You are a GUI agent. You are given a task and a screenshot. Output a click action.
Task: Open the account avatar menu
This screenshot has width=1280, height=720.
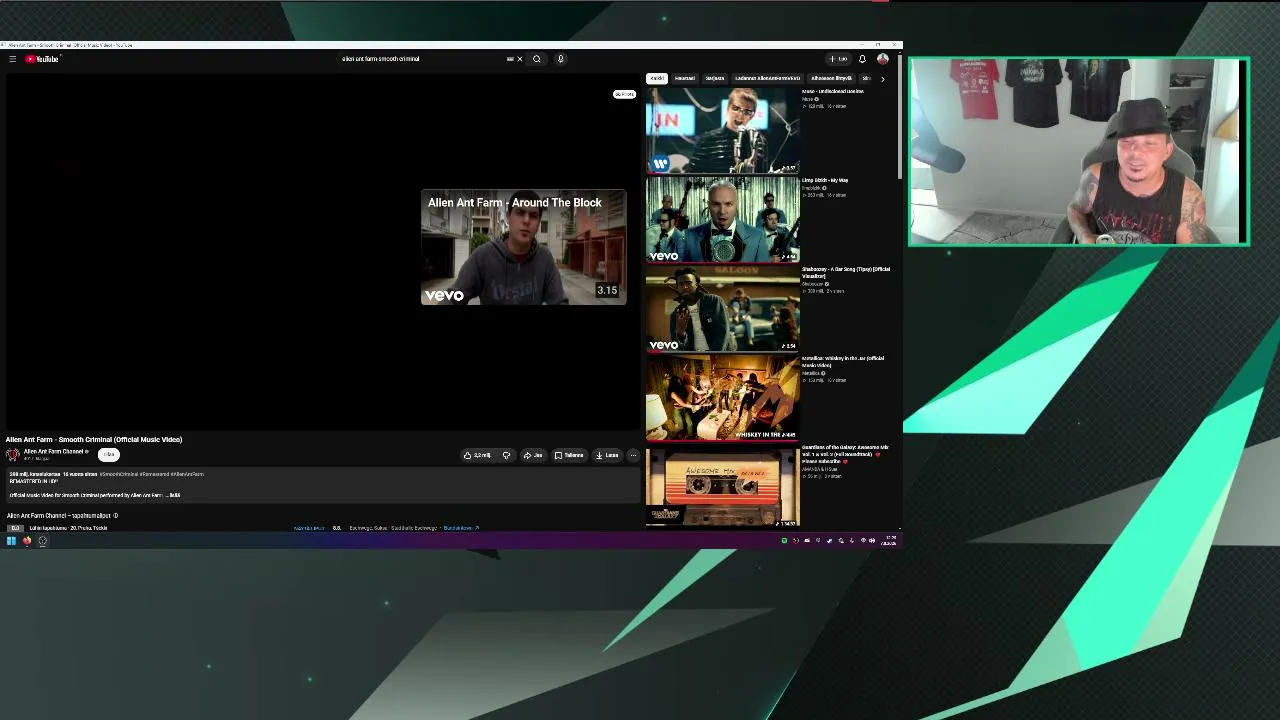[x=883, y=59]
